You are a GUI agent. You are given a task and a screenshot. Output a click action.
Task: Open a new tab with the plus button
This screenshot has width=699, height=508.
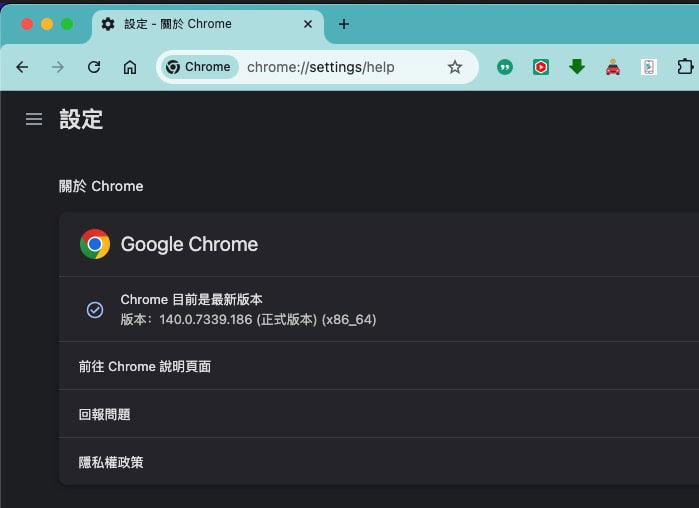pos(344,24)
